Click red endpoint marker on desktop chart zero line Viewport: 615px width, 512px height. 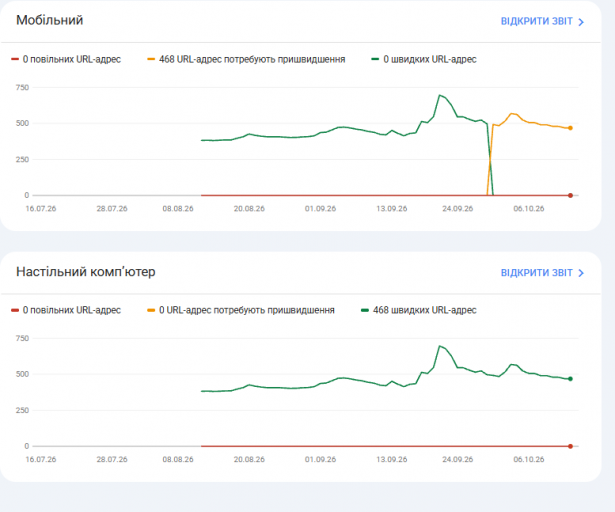pyautogui.click(x=570, y=446)
